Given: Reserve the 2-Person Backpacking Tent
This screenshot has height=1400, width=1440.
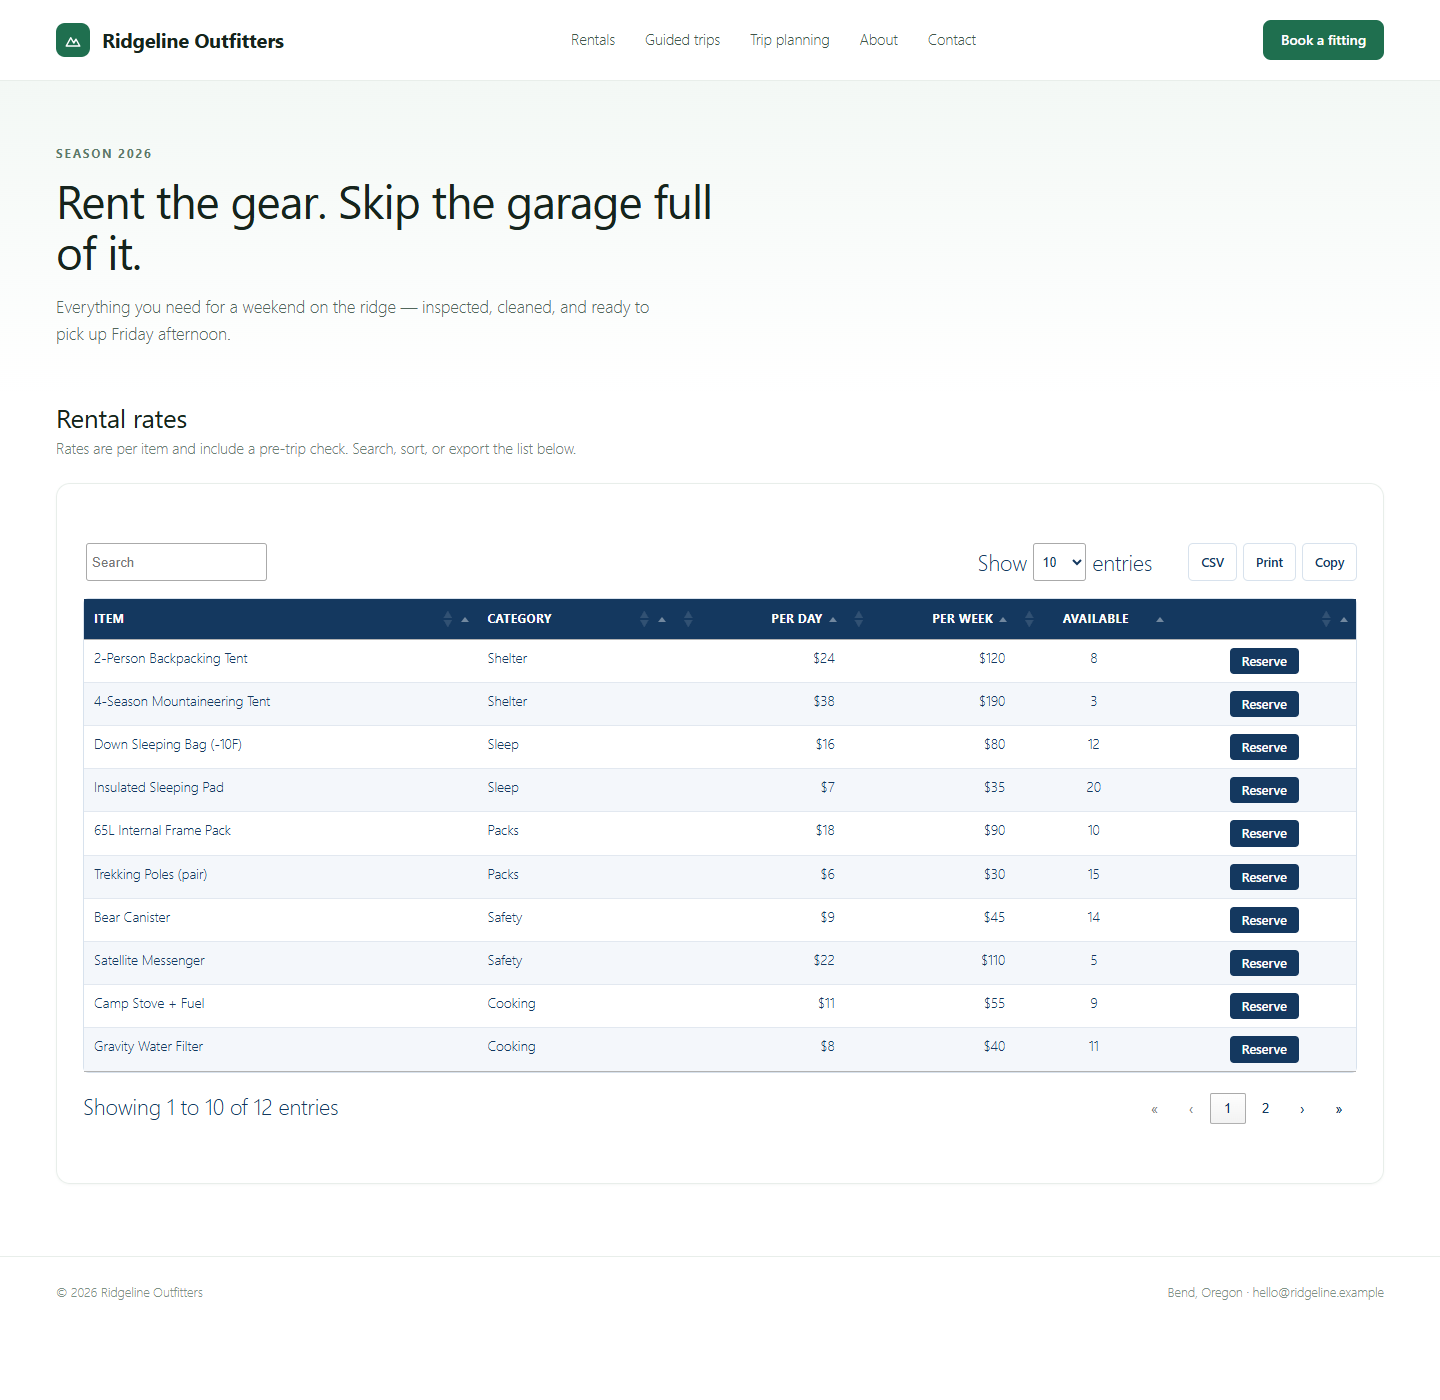Looking at the screenshot, I should pyautogui.click(x=1264, y=661).
